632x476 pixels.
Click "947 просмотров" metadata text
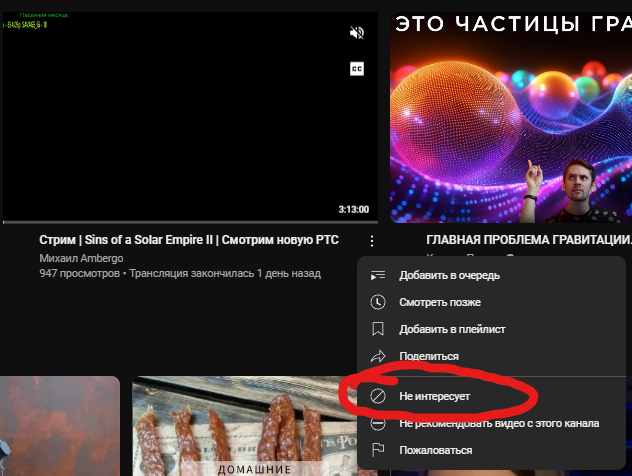pos(79,274)
